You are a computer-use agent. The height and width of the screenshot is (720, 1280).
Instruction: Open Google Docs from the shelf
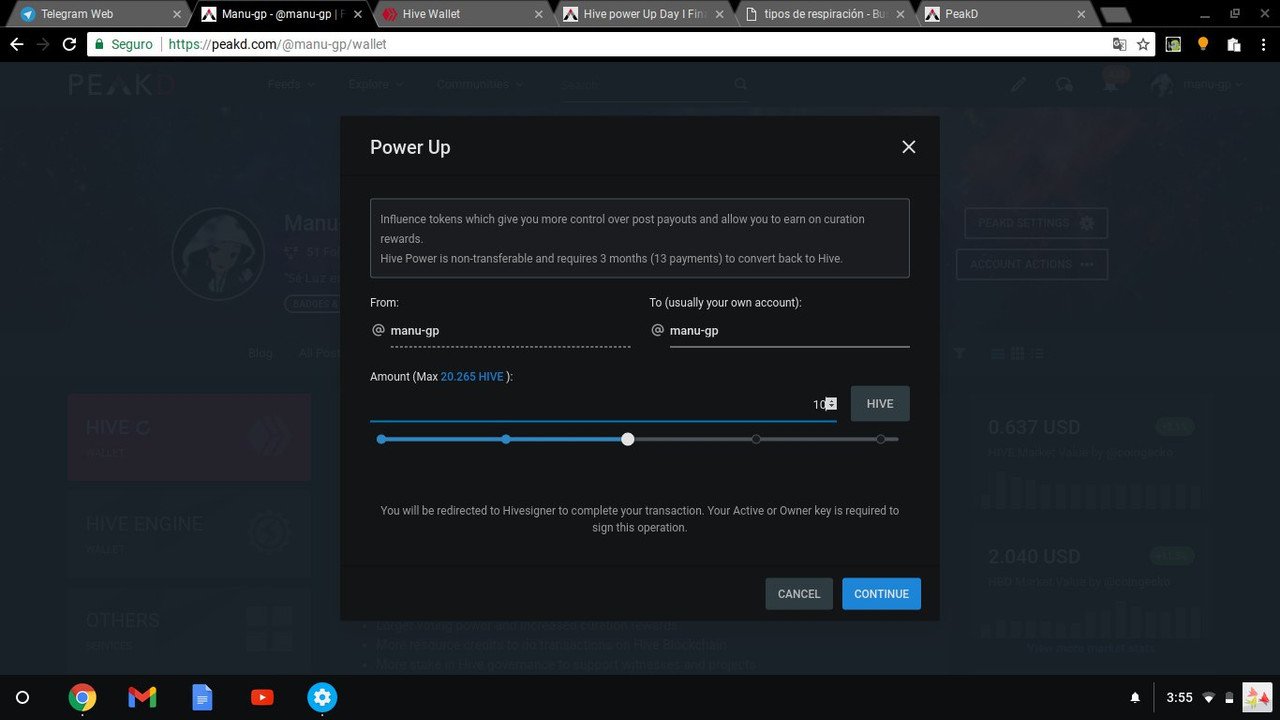pos(202,697)
